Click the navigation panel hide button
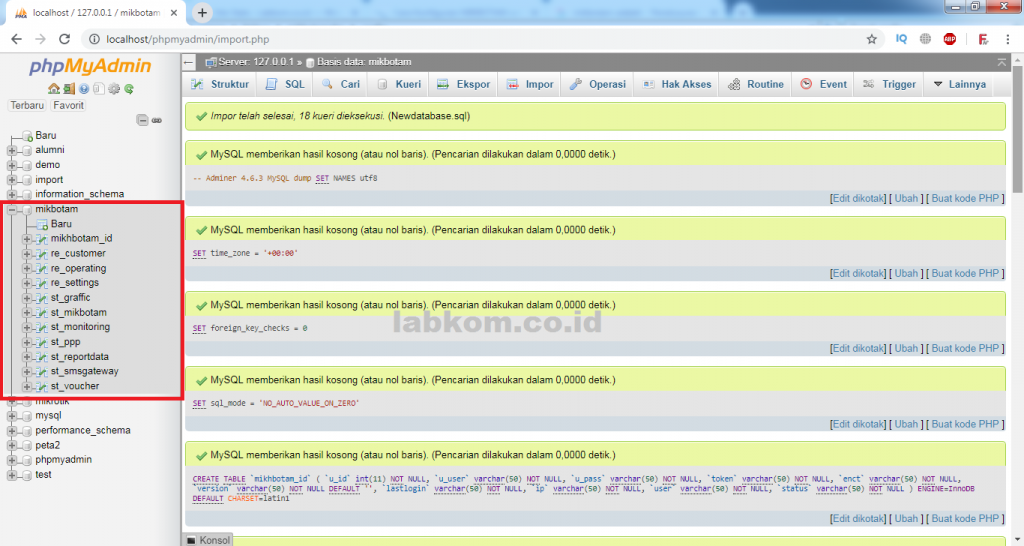 tap(189, 62)
